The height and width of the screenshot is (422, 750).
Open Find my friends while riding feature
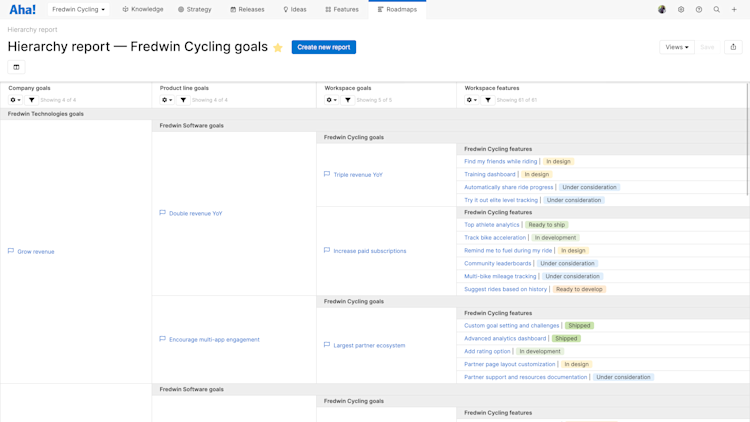pos(501,162)
